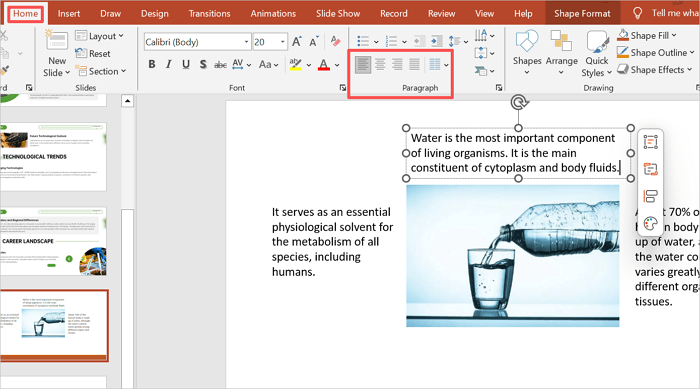Click the Numbering list icon
The width and height of the screenshot is (700, 389).
tap(392, 42)
